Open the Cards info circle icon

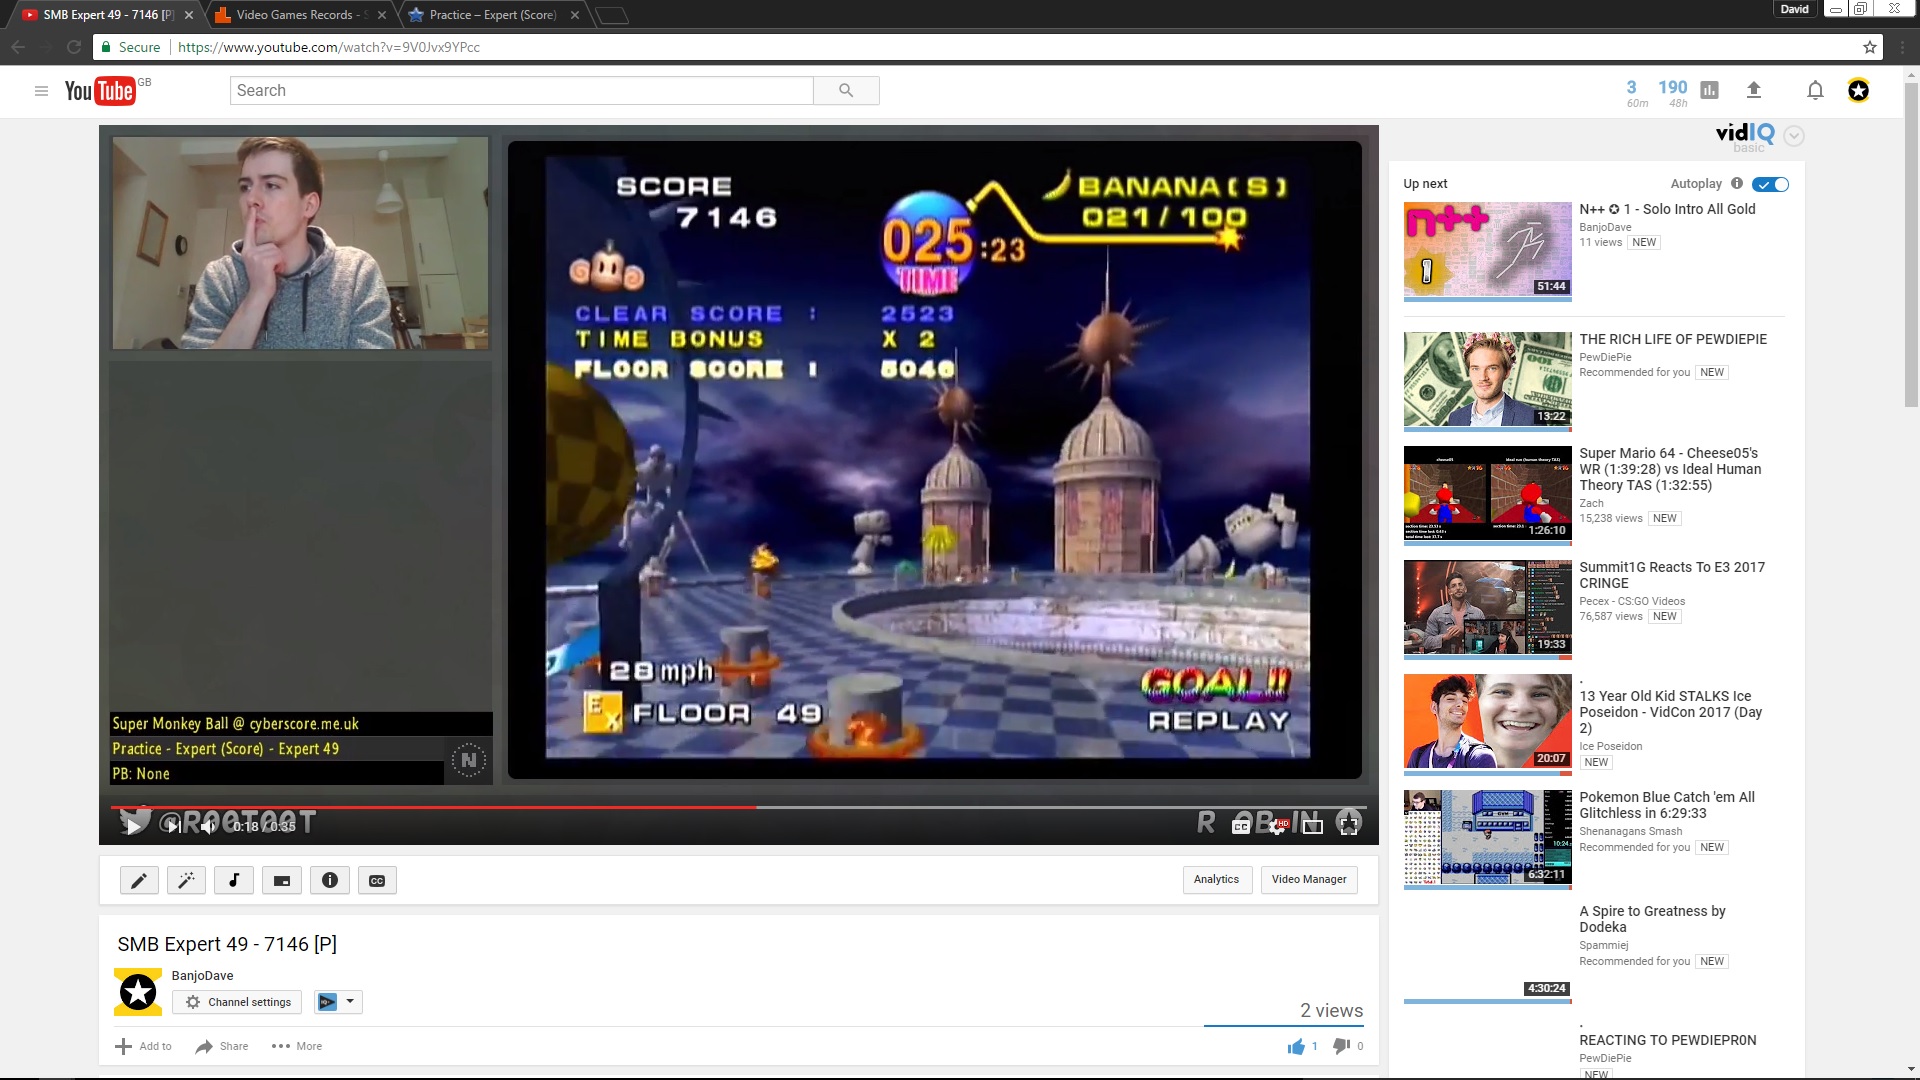[330, 880]
